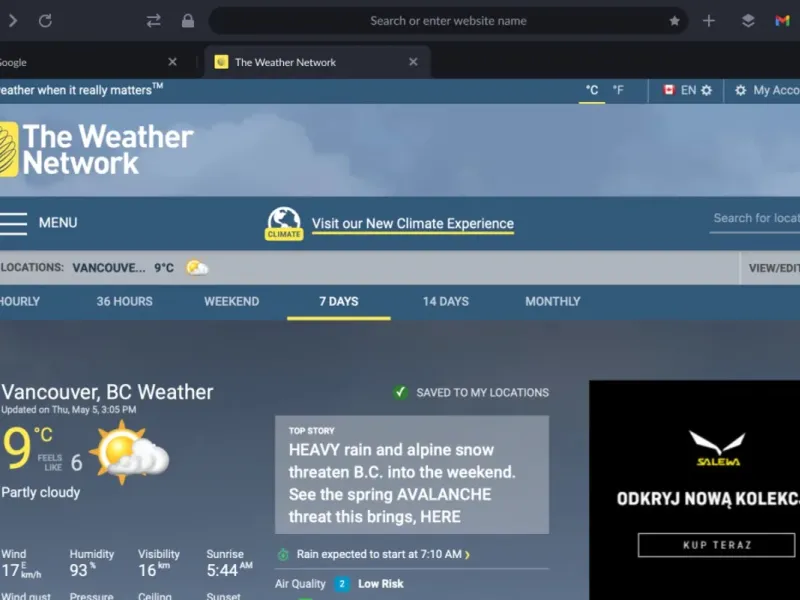Open the MONTHLY forecast tab
800x600 pixels.
click(553, 302)
